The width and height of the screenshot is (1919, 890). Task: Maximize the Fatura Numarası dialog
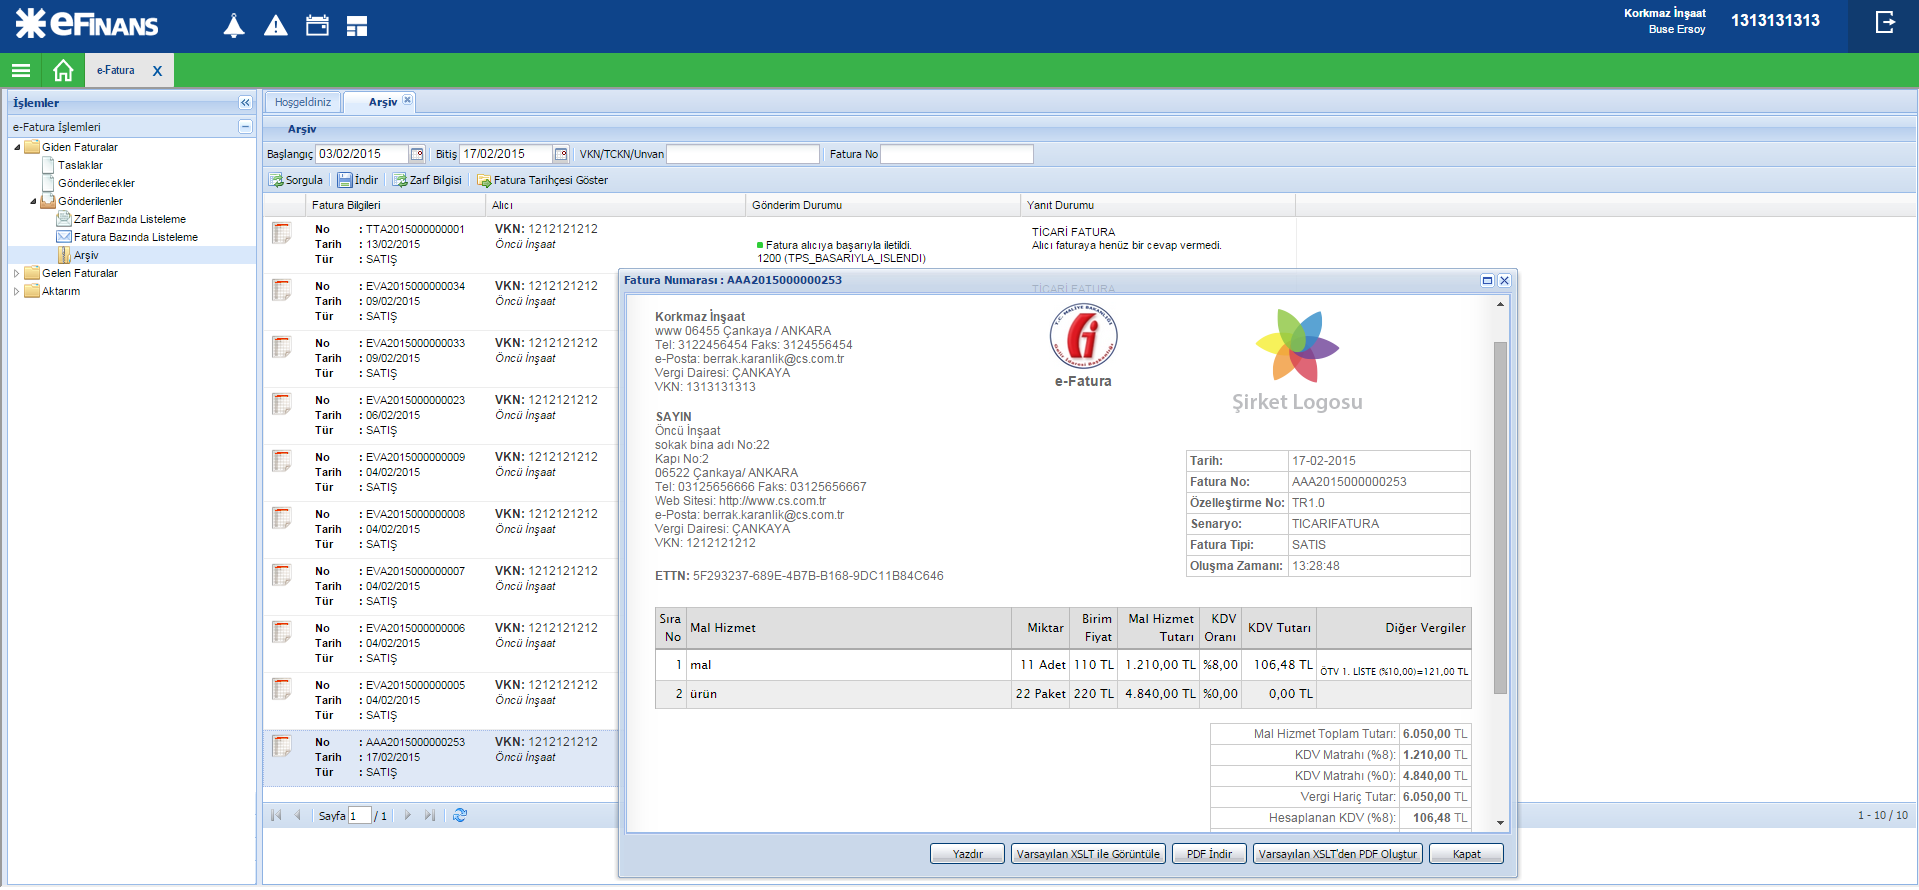click(x=1487, y=281)
